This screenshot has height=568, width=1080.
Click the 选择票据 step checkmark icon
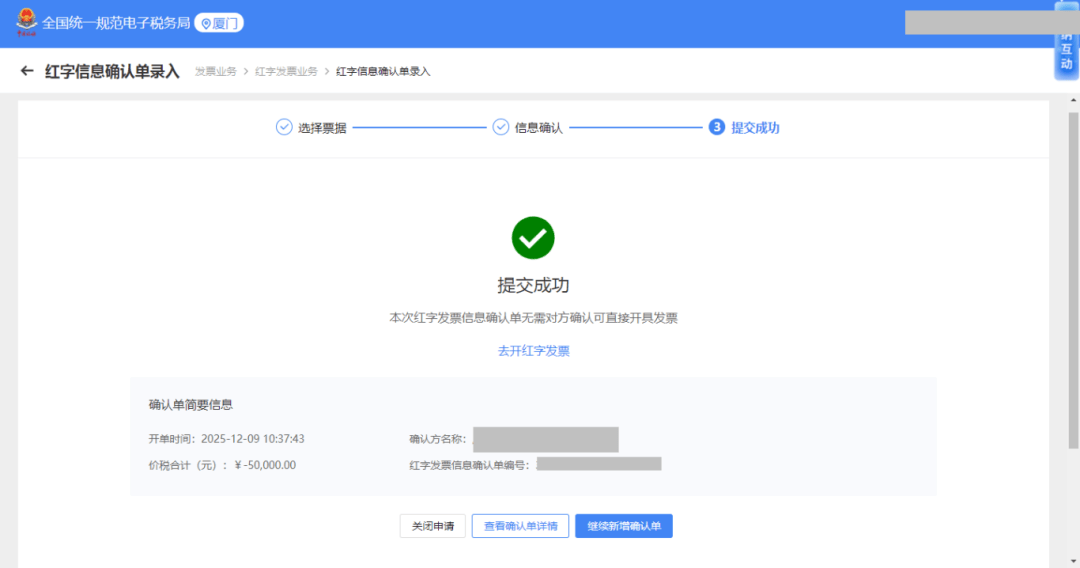point(284,127)
